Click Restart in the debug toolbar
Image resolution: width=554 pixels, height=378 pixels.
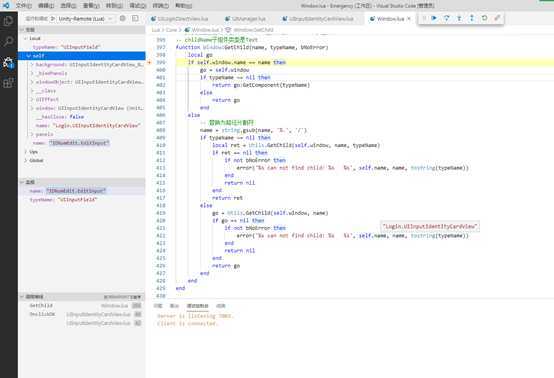coord(484,18)
